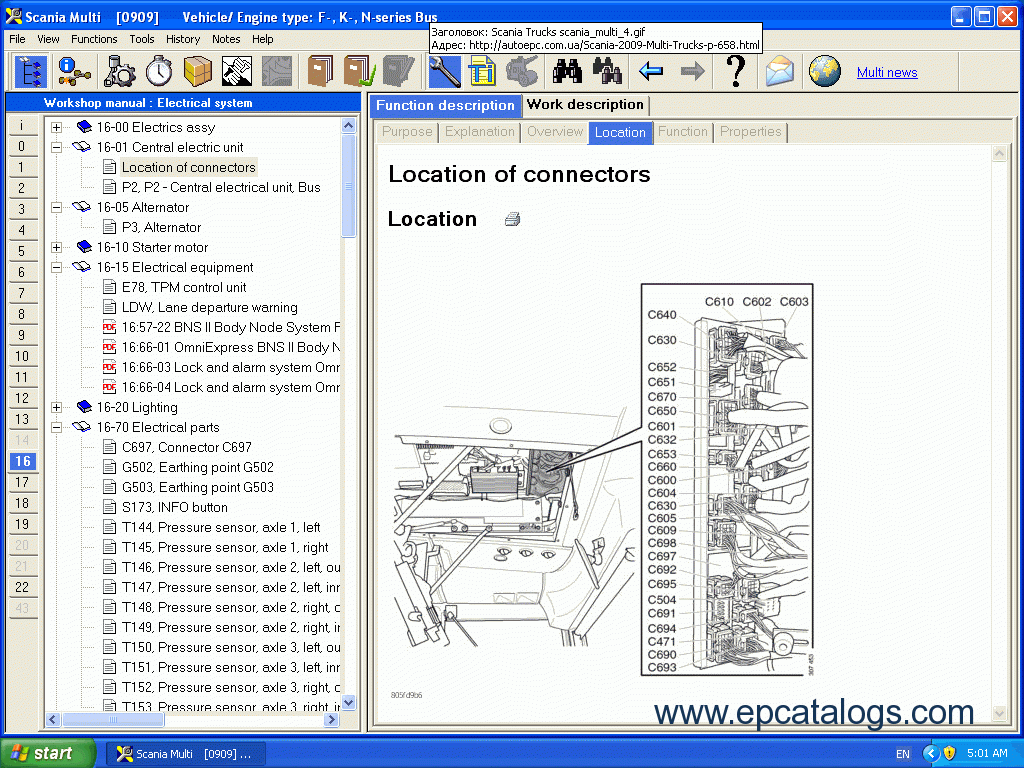
Task: Open help via the question mark icon
Action: (735, 72)
